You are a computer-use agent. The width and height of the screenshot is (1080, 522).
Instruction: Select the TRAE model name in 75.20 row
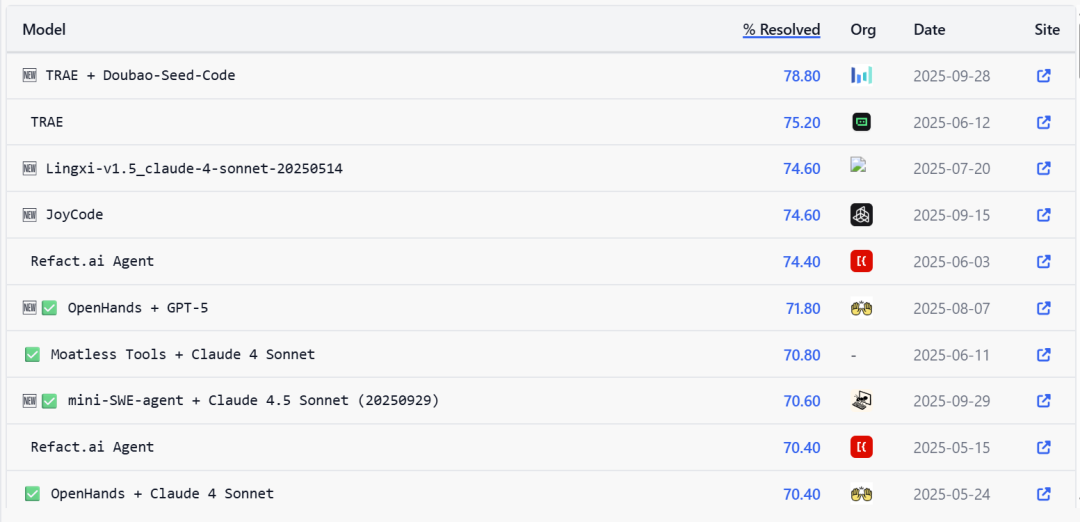point(47,122)
